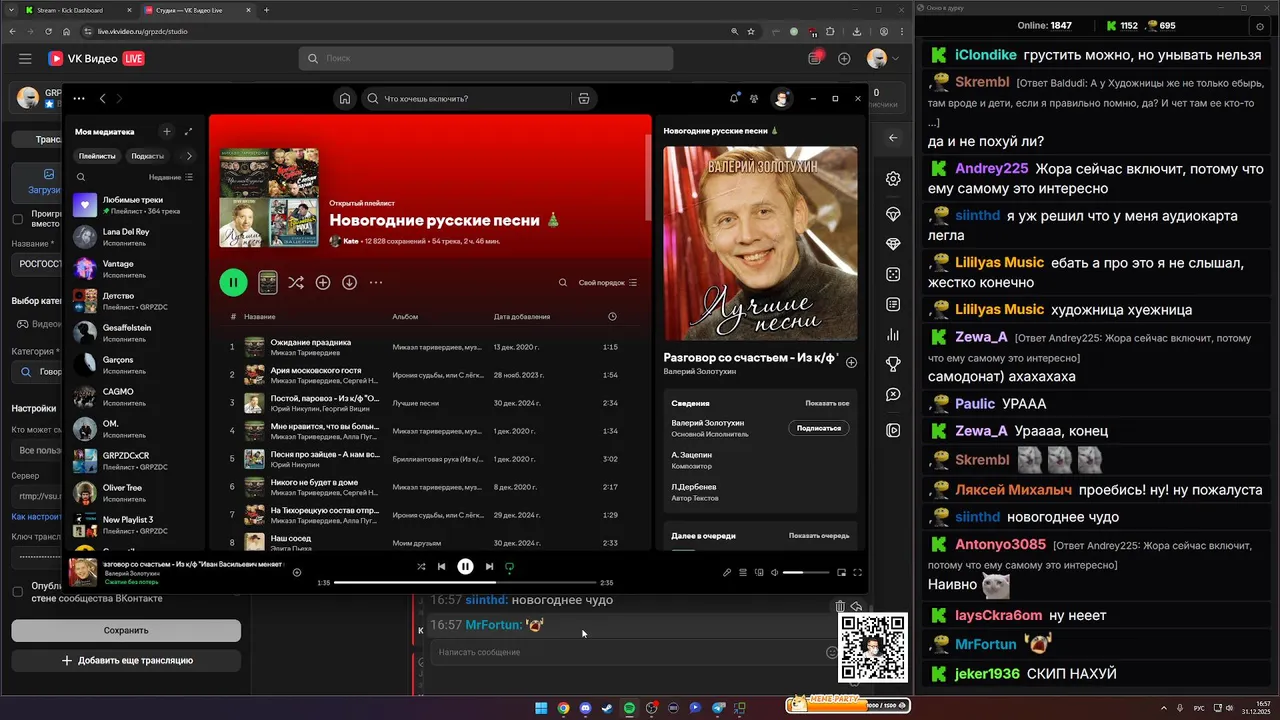This screenshot has width=1280, height=720.
Task: Select Подкасты filter chip
Action: coord(148,156)
